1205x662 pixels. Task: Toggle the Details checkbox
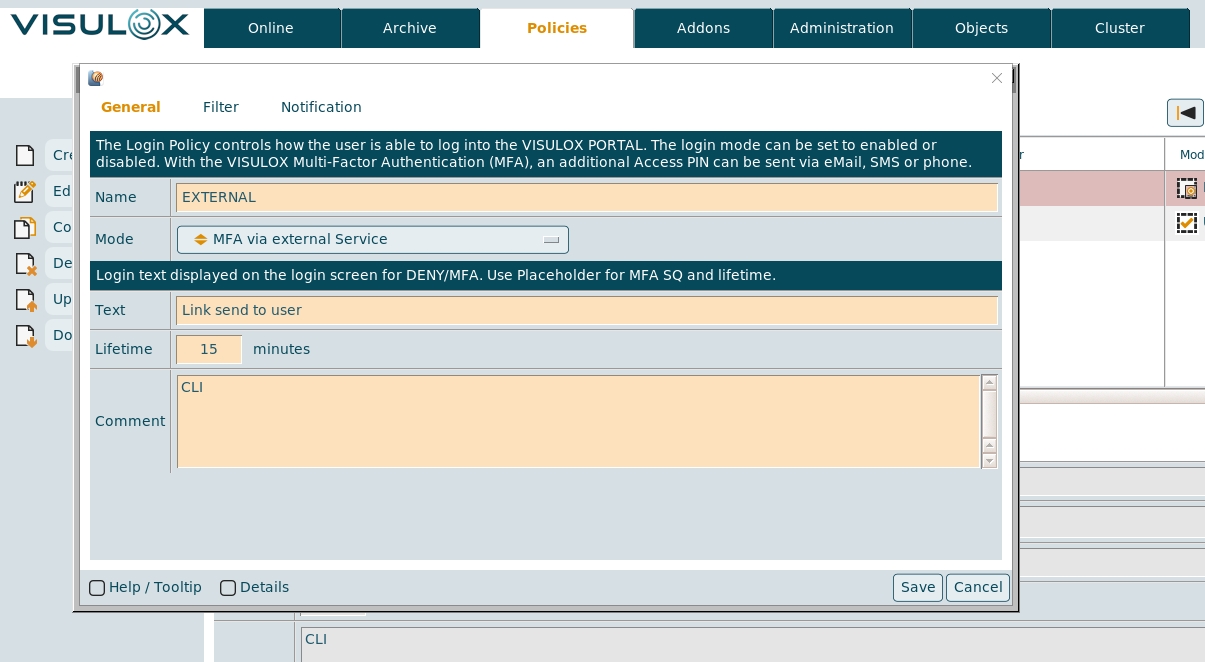pyautogui.click(x=228, y=588)
